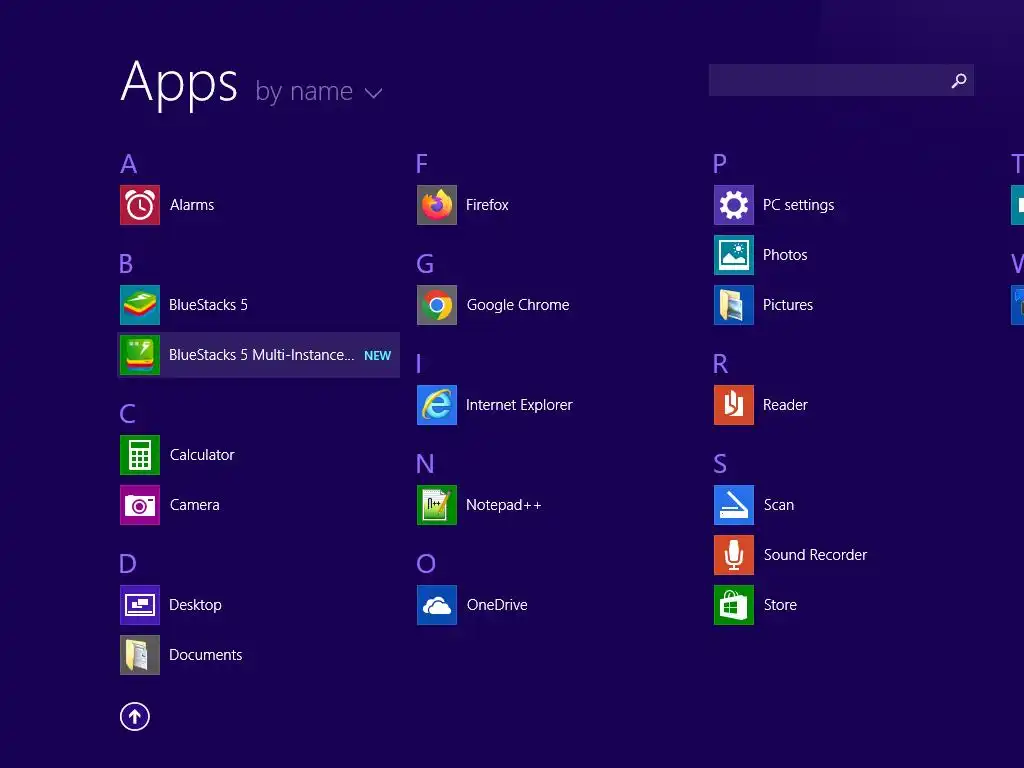Open the Photos app icon
The image size is (1024, 768).
(x=734, y=255)
